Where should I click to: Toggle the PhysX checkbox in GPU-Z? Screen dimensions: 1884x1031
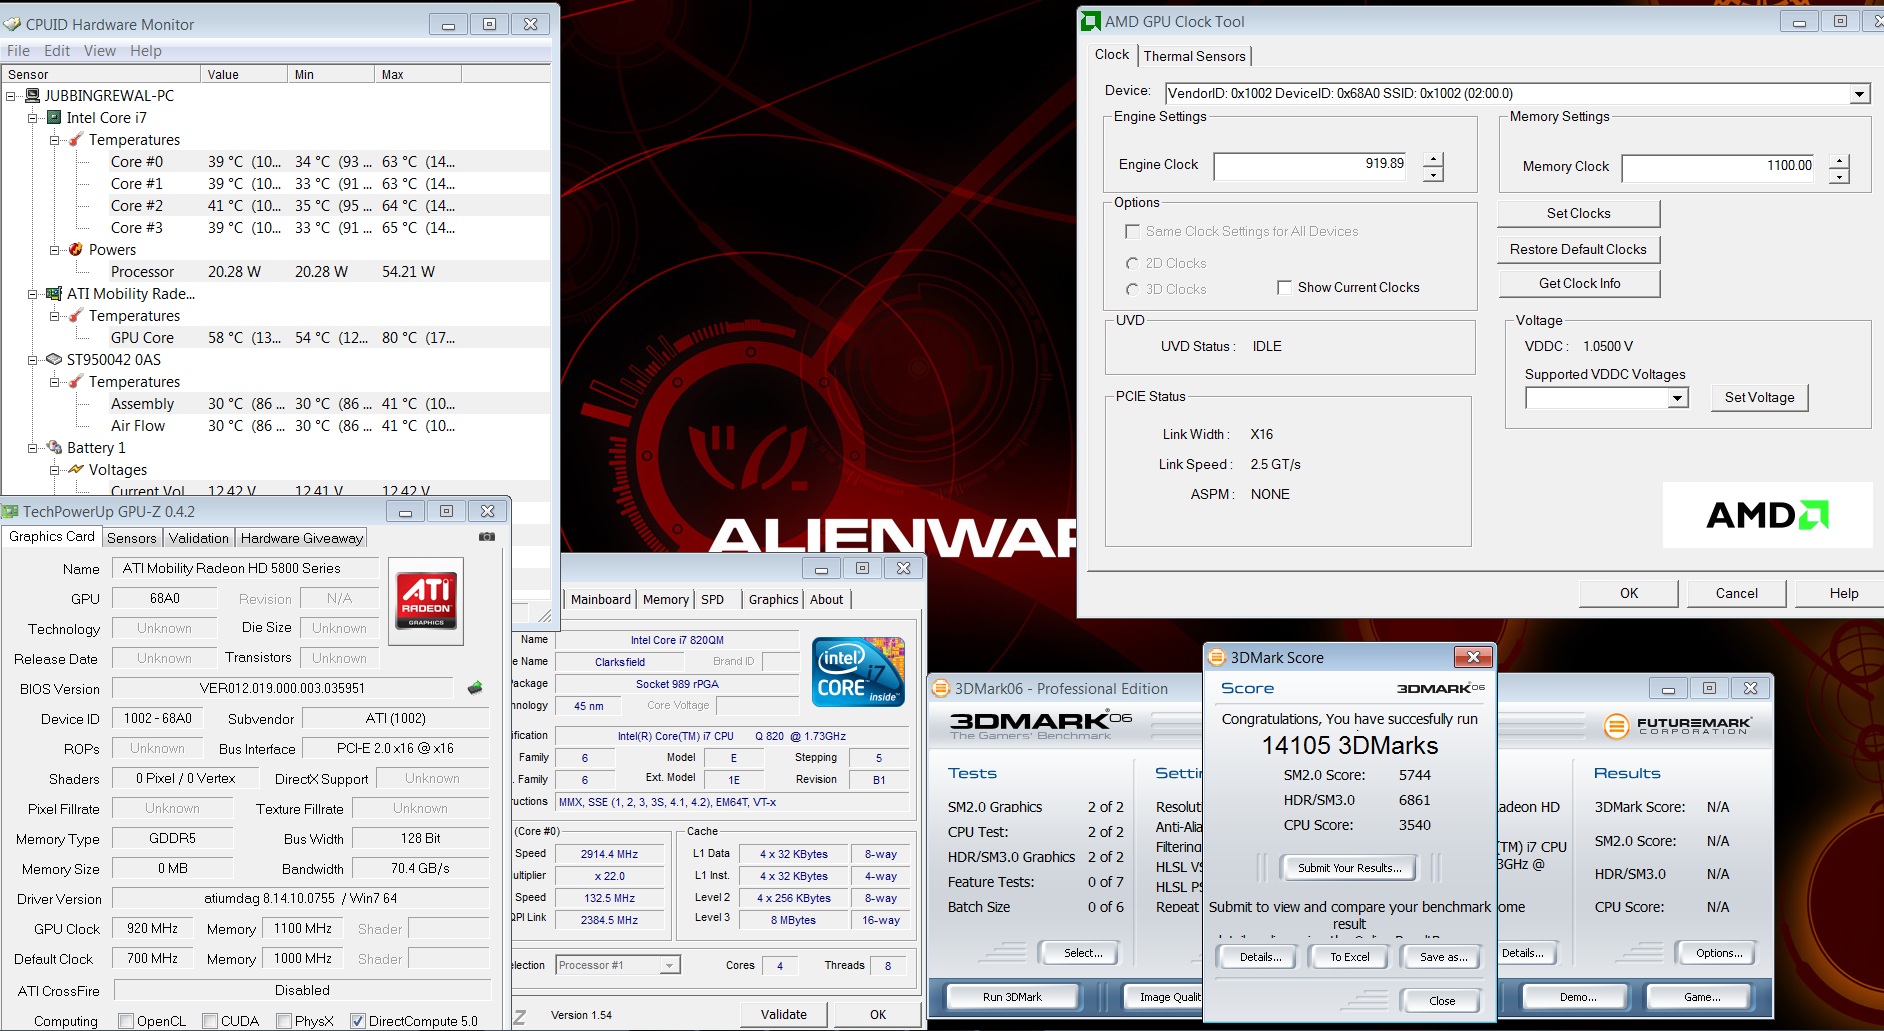[x=284, y=1021]
